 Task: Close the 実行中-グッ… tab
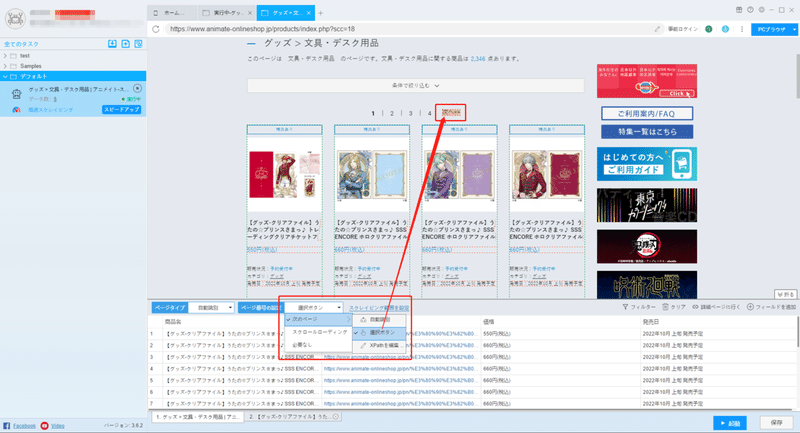click(x=249, y=13)
